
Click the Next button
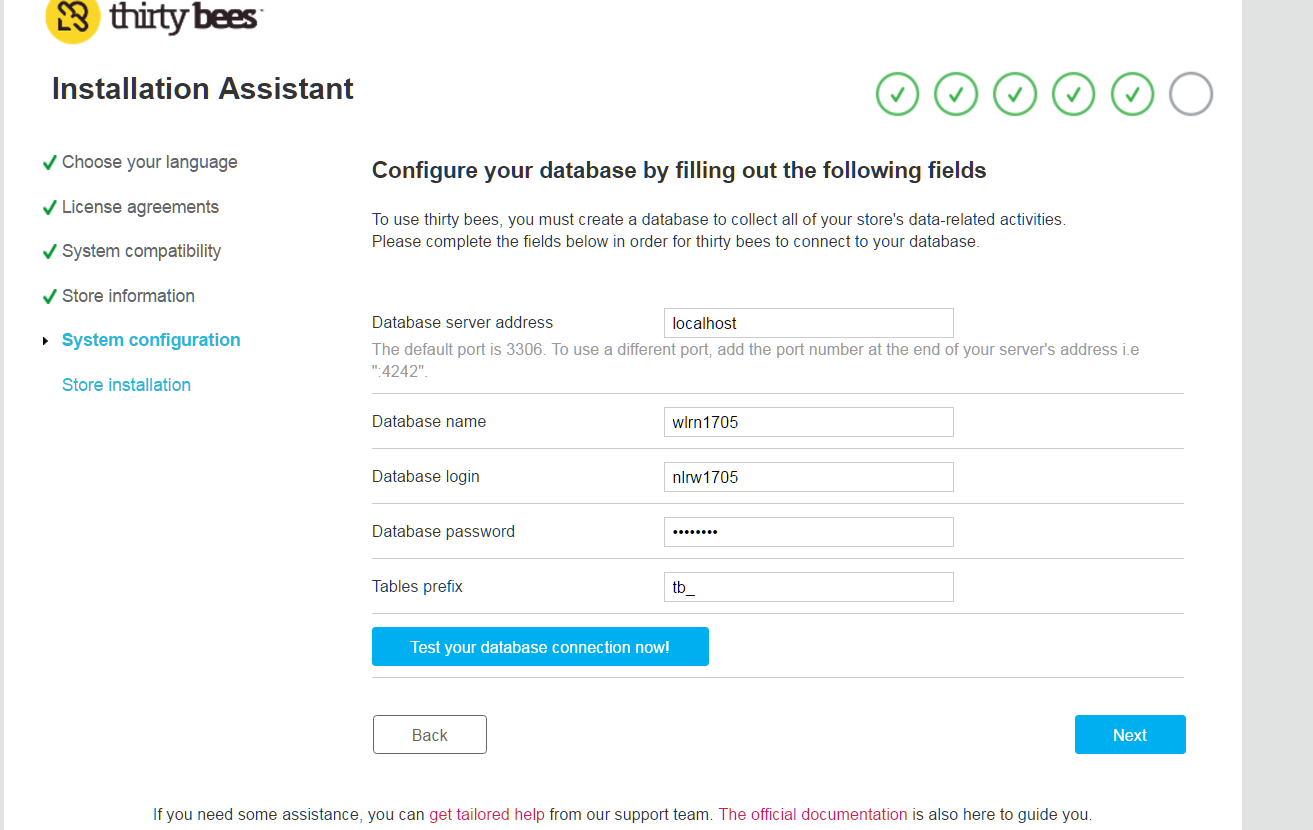(x=1130, y=735)
